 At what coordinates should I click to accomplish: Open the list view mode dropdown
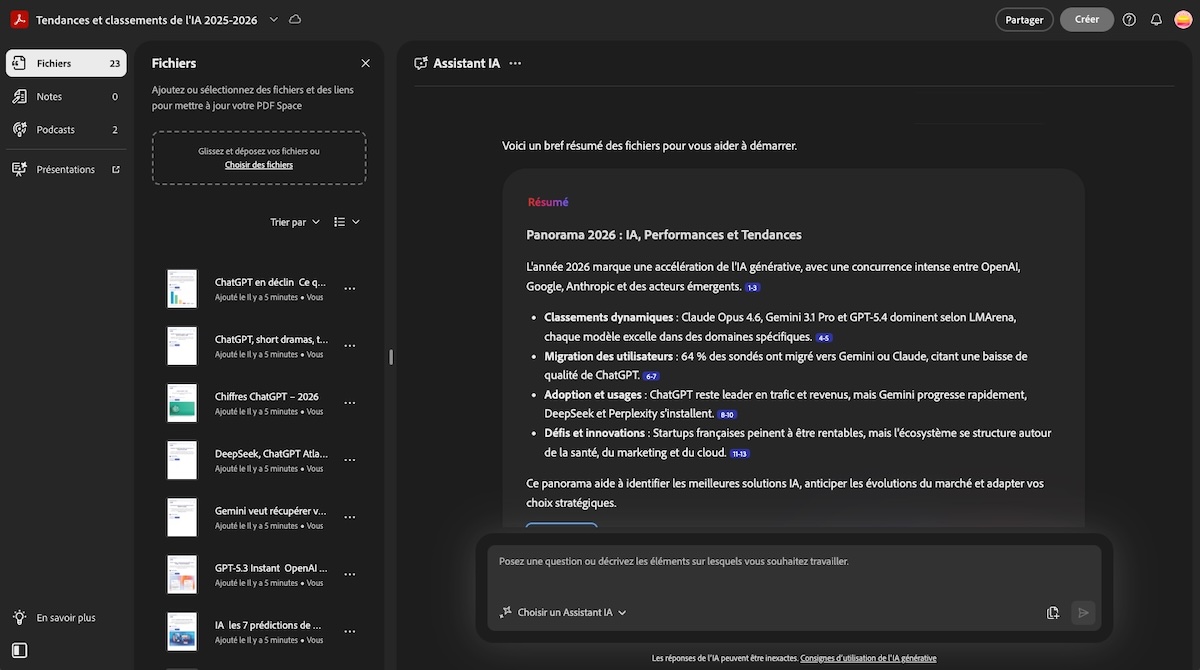click(x=346, y=222)
